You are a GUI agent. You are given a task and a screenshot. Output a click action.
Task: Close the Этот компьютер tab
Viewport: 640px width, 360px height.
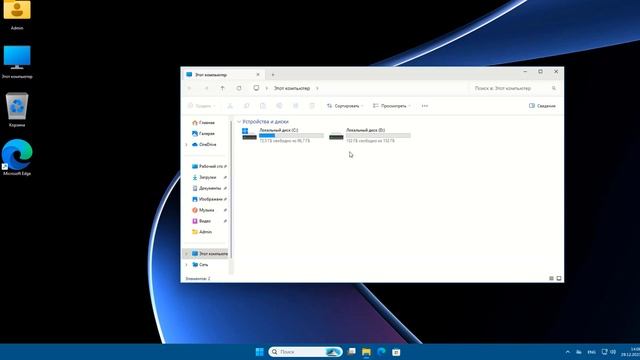click(258, 75)
